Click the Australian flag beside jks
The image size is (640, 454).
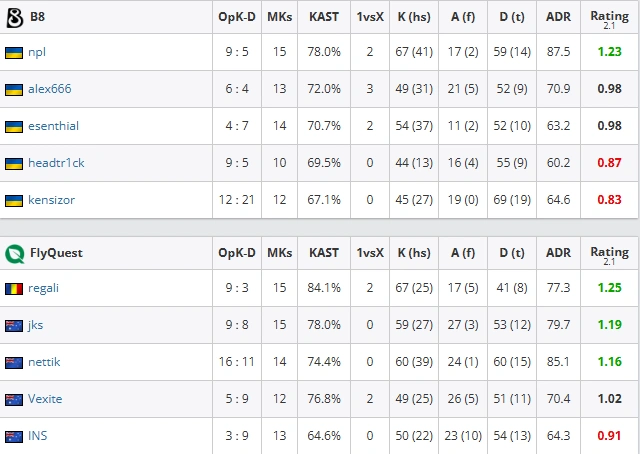(x=14, y=326)
